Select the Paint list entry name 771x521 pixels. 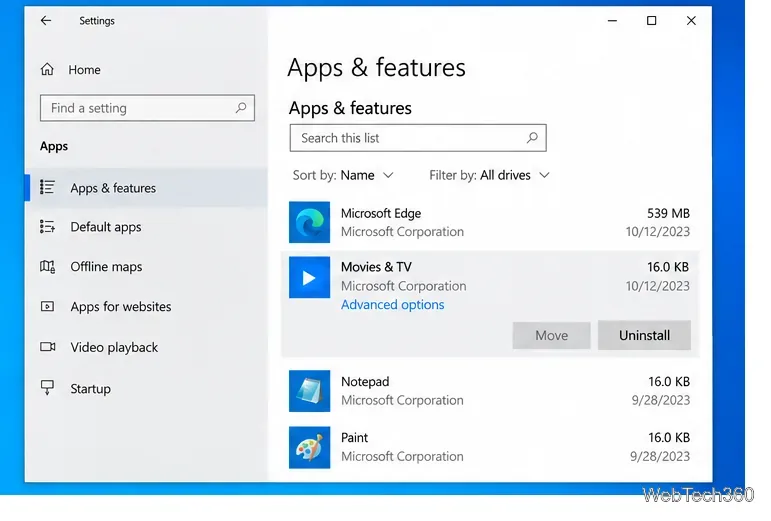pyautogui.click(x=355, y=438)
